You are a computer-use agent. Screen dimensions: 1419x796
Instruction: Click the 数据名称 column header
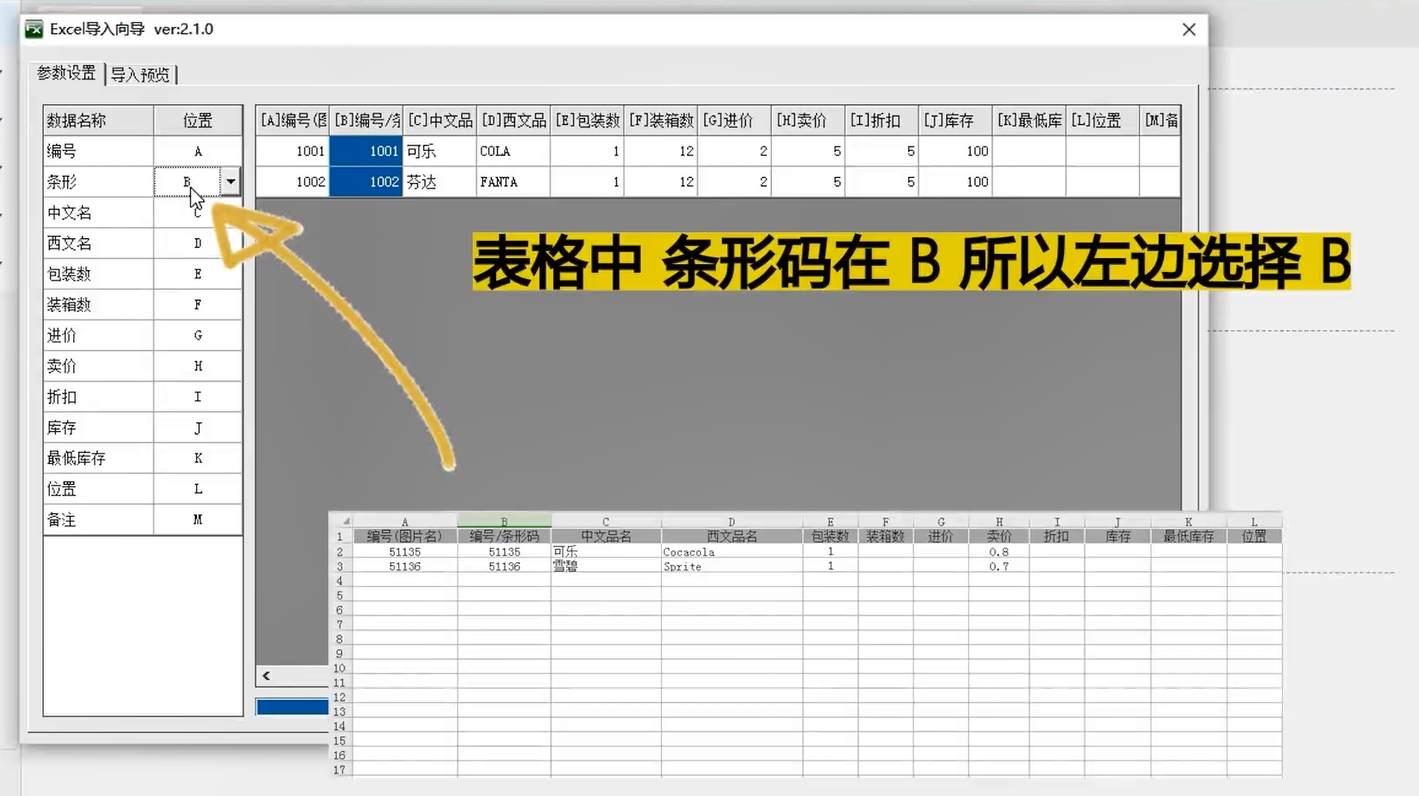point(99,120)
